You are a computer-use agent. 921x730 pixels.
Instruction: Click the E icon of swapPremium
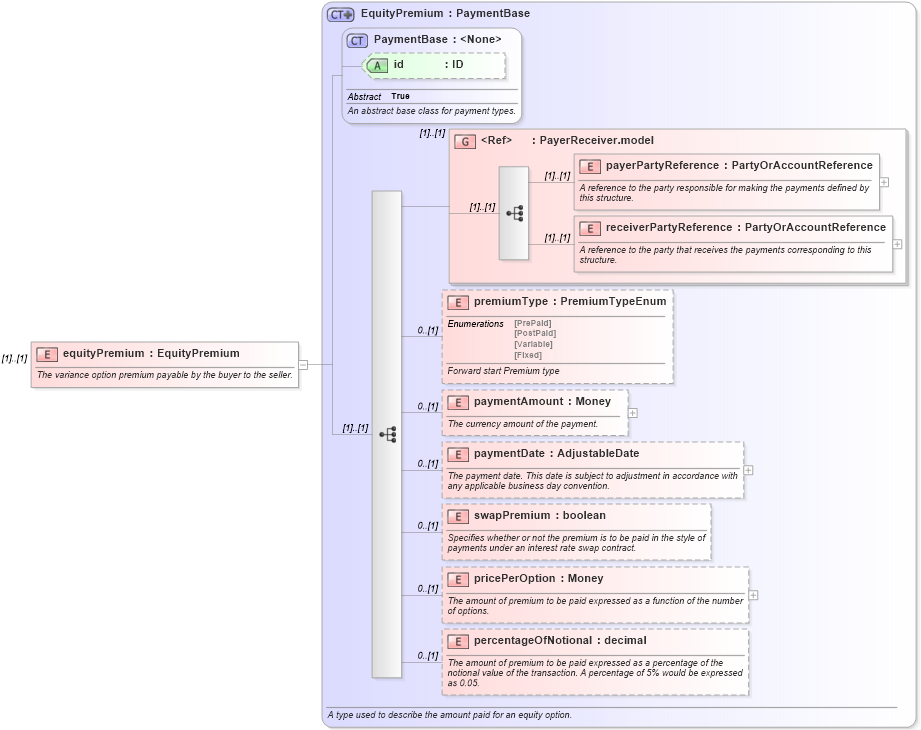(458, 517)
